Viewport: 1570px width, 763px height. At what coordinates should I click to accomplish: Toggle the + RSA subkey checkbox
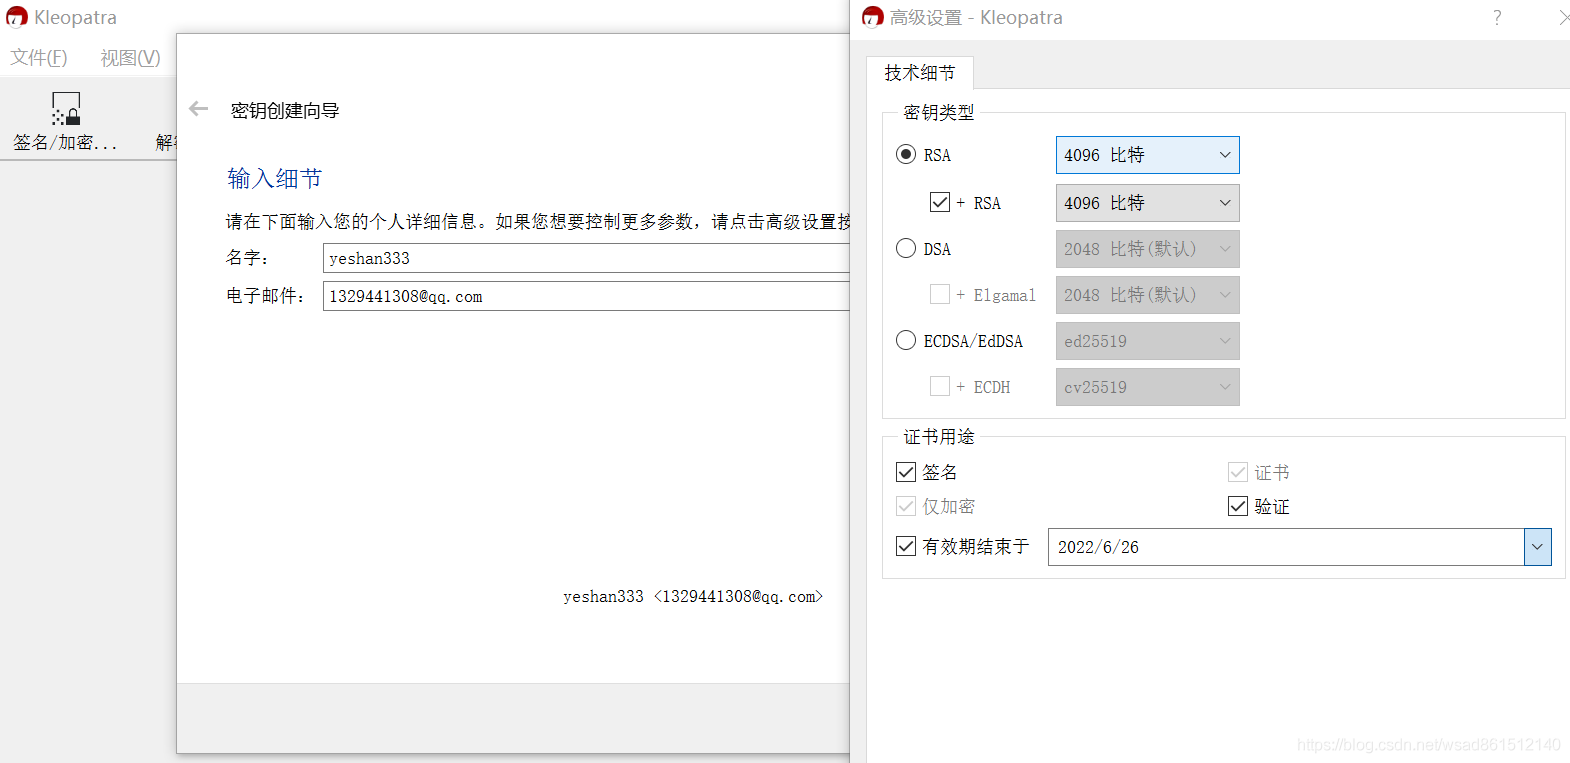pyautogui.click(x=940, y=202)
